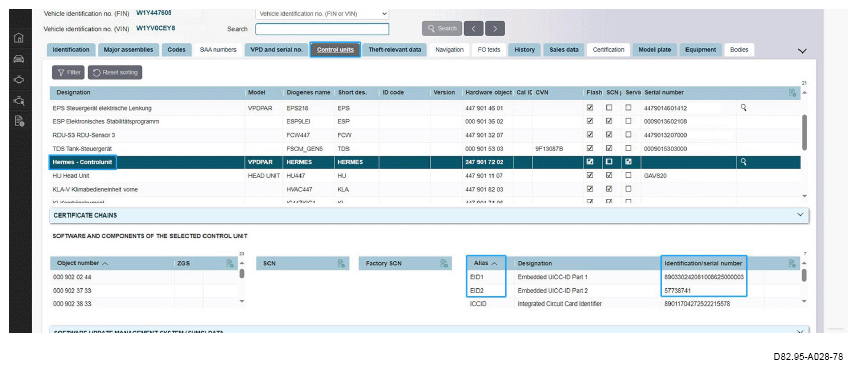The height and width of the screenshot is (369, 857).
Task: Toggle the SCN checkbox for EPS row
Action: [609, 108]
